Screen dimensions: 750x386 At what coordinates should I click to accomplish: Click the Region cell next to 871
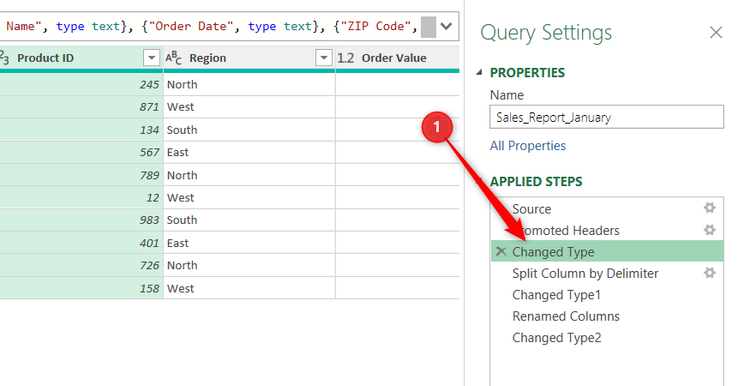[249, 107]
